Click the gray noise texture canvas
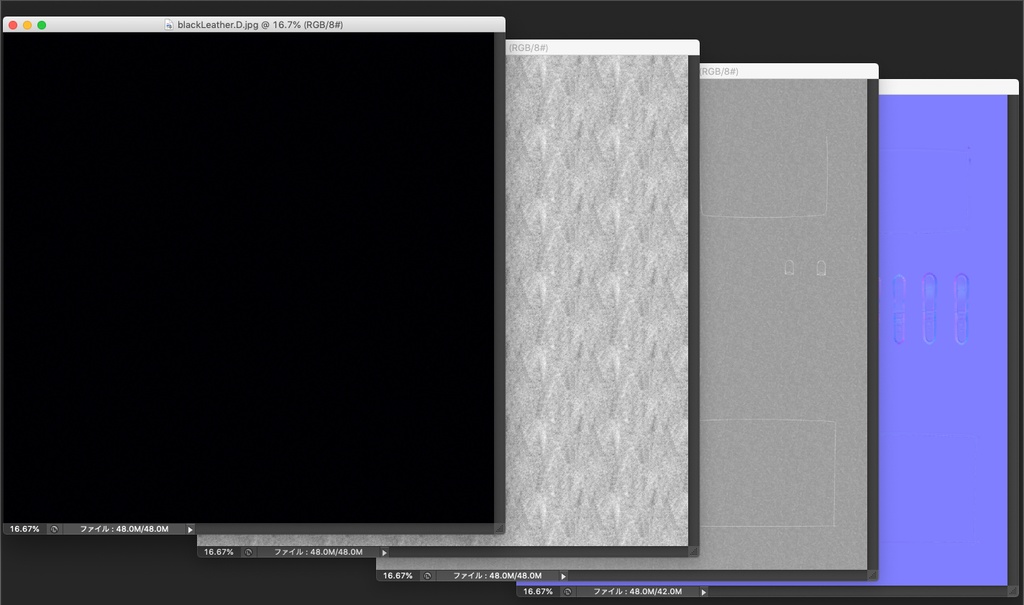This screenshot has width=1024, height=605. click(x=596, y=301)
